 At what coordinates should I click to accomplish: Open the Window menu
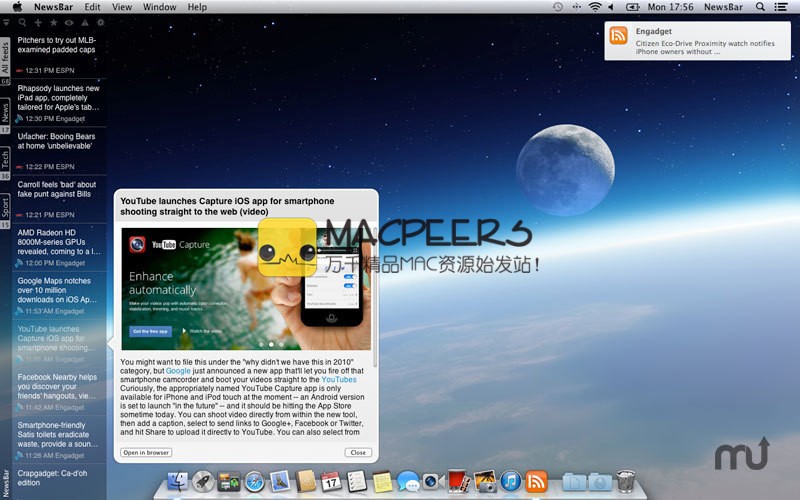pos(160,7)
